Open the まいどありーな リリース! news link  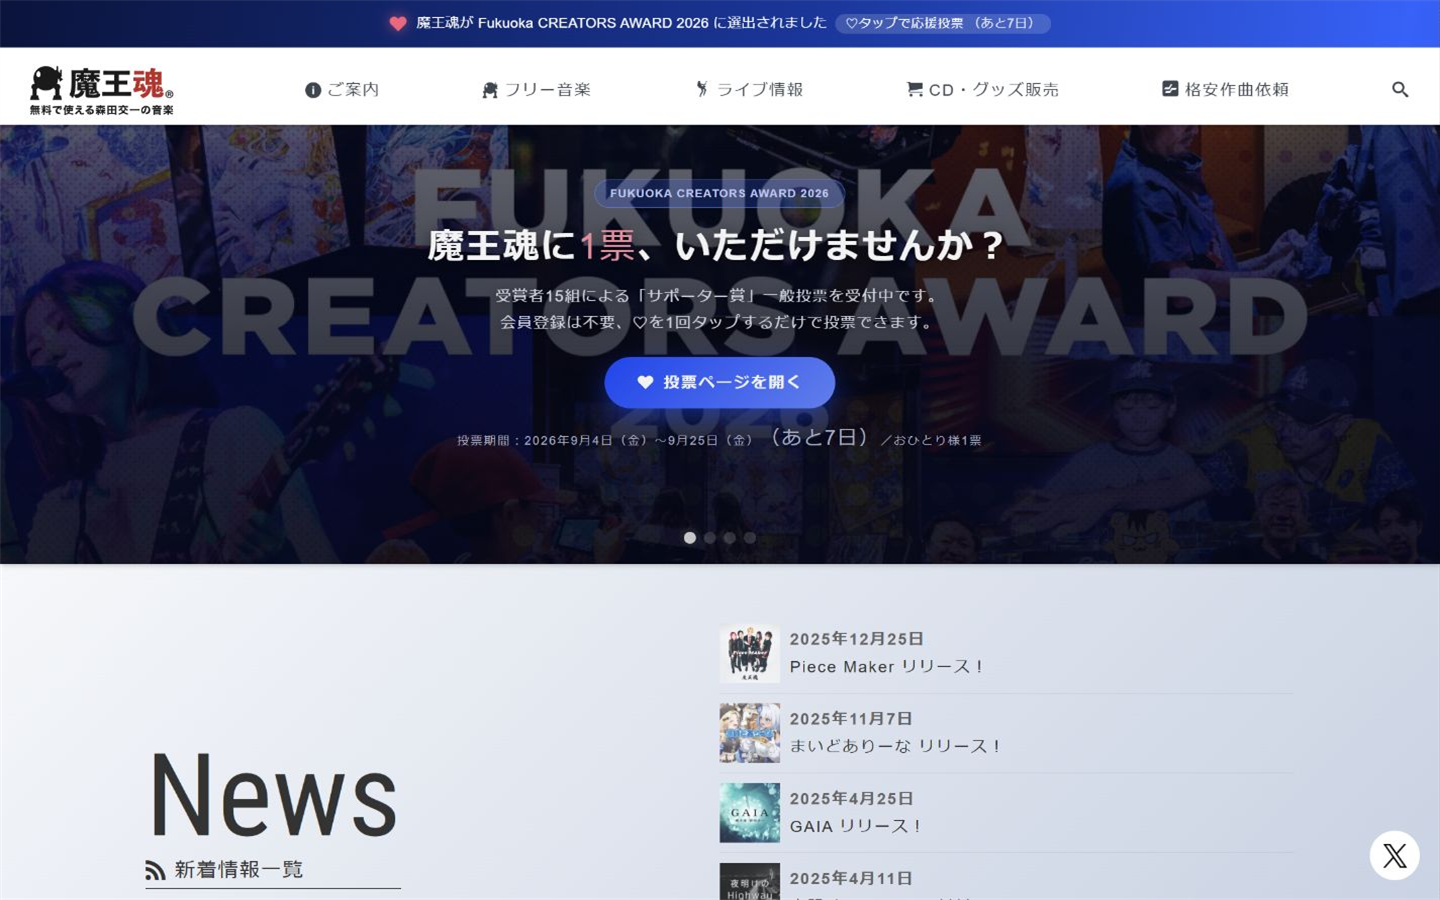pos(896,747)
